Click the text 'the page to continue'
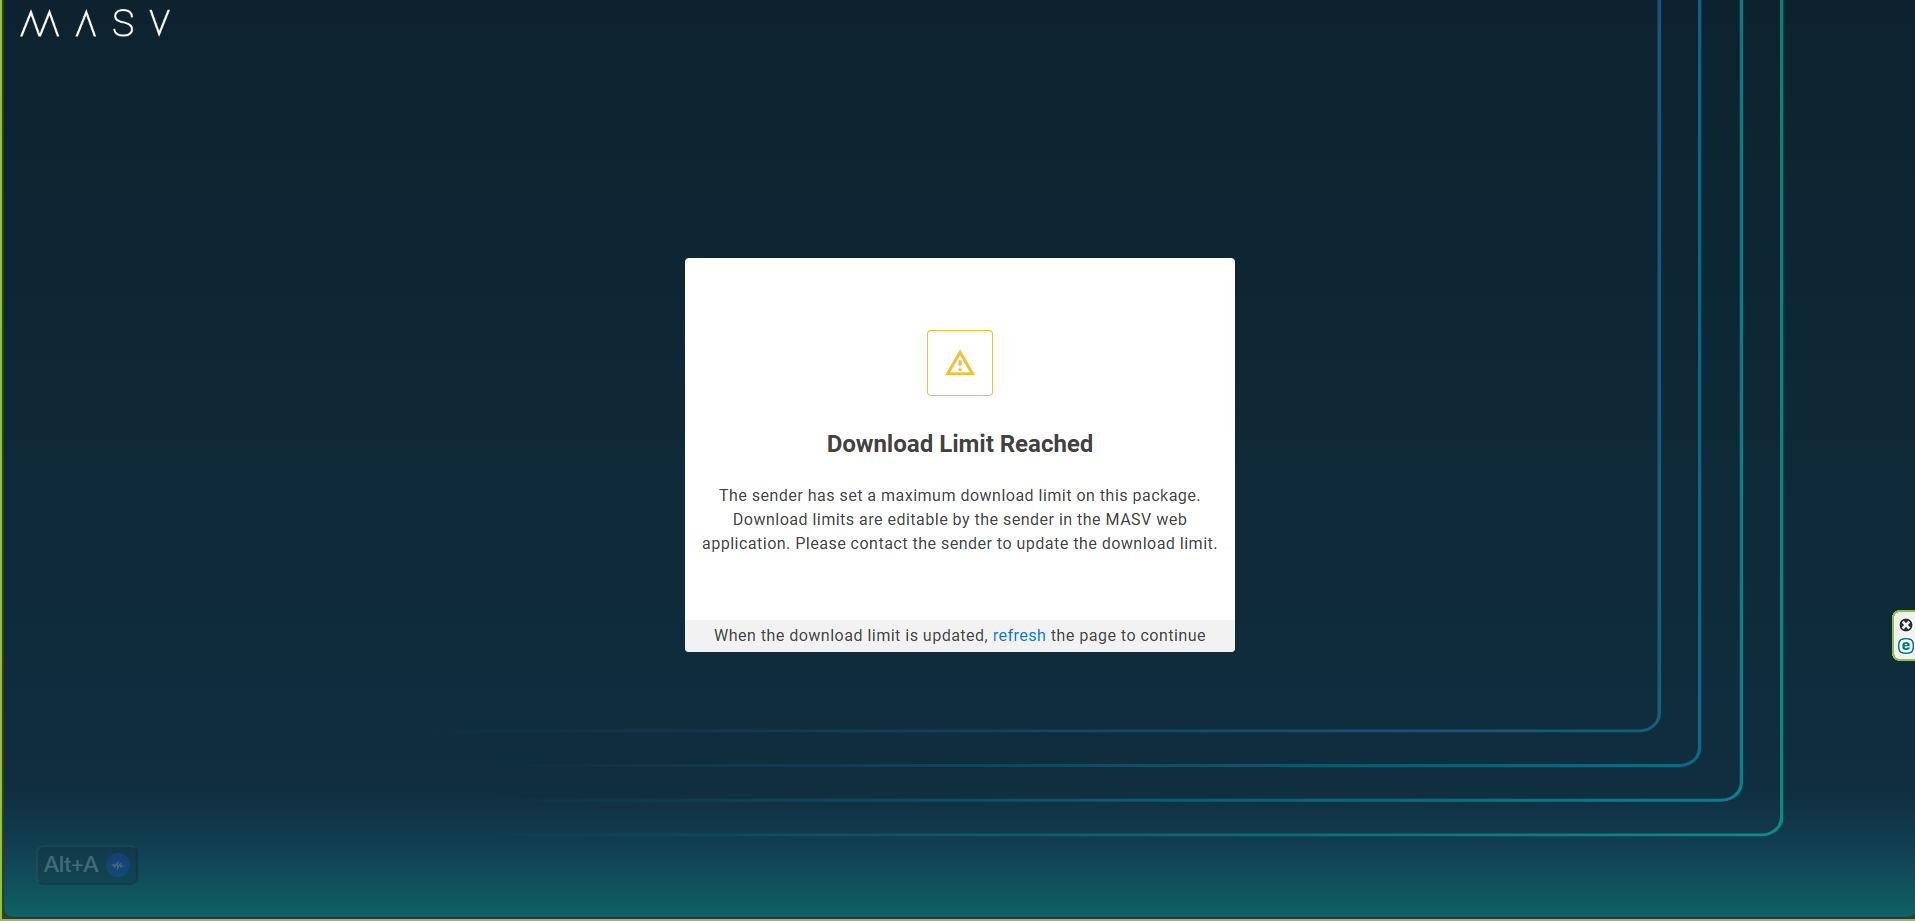The height and width of the screenshot is (921, 1915). [1128, 636]
